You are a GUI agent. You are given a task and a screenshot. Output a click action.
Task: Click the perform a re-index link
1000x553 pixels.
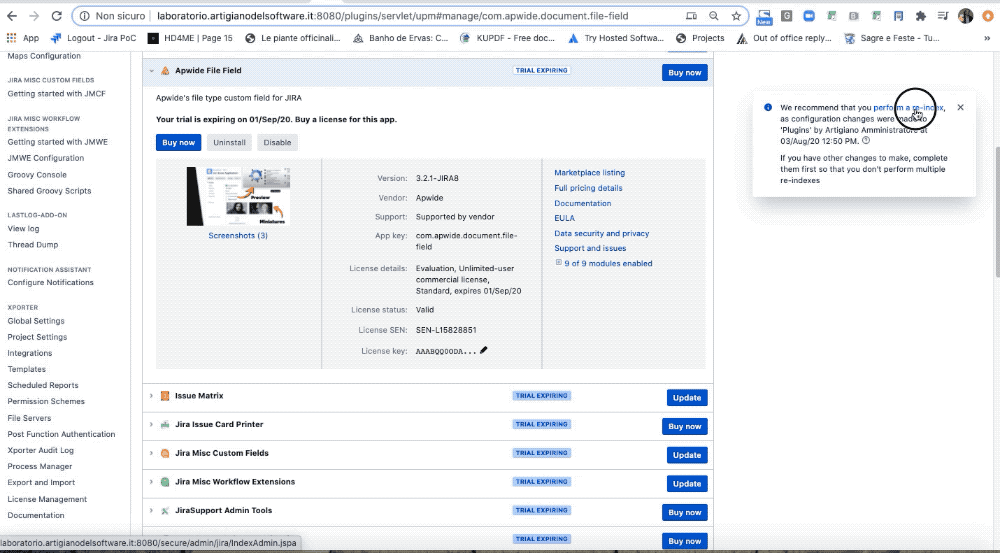tap(908, 108)
